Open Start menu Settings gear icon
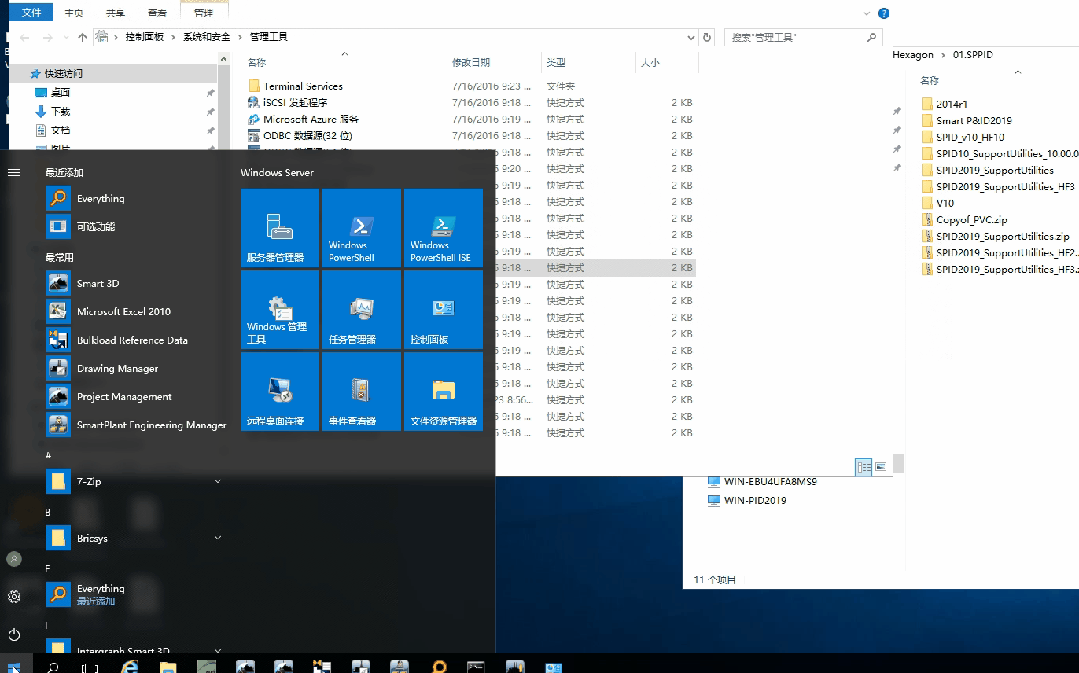This screenshot has width=1079, height=673. (x=14, y=597)
